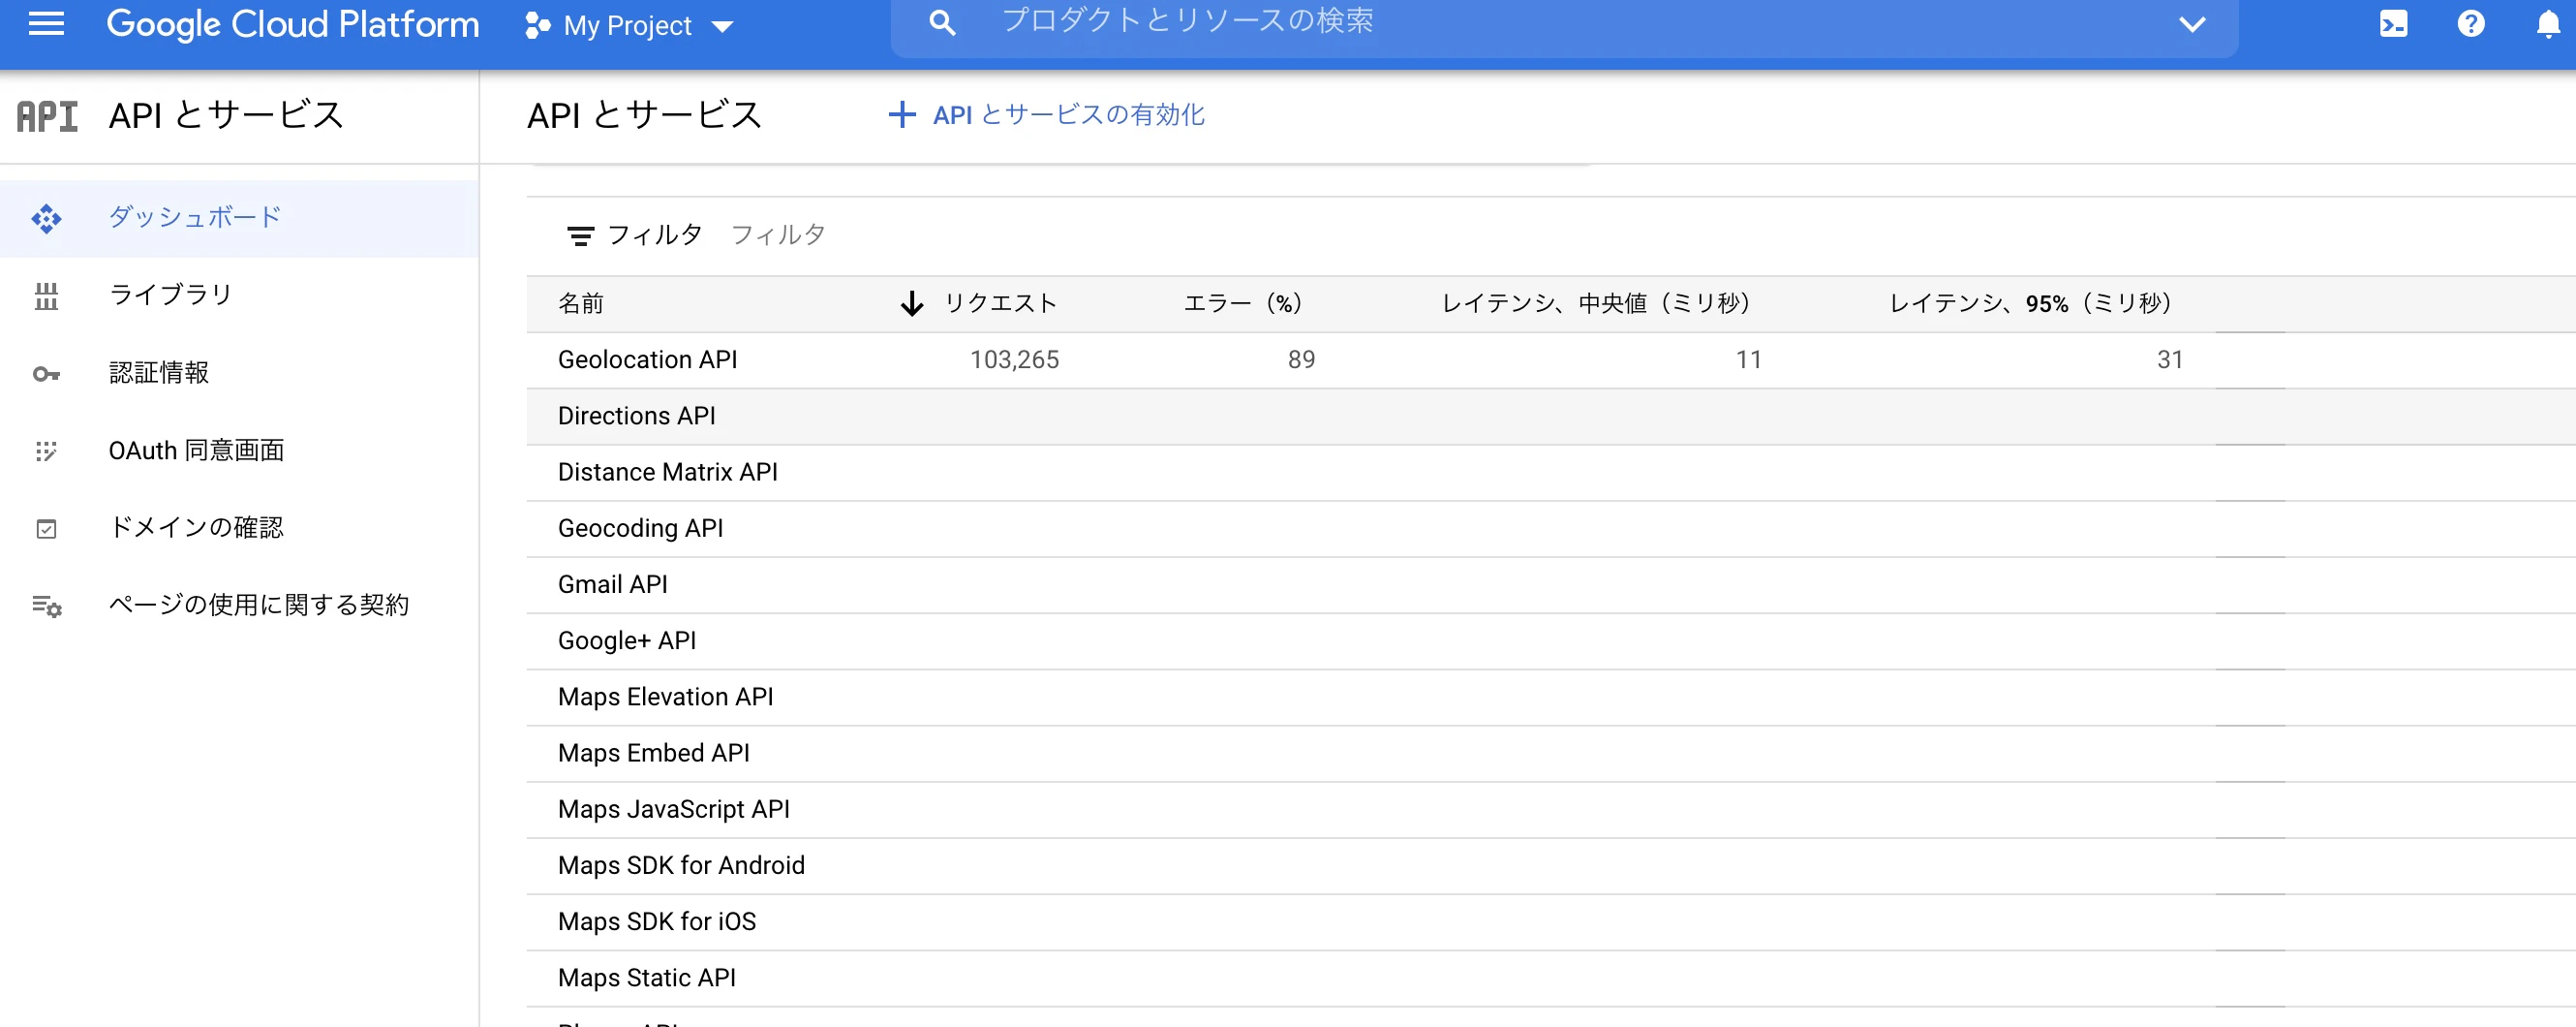Open Maps Embed API link

point(653,753)
